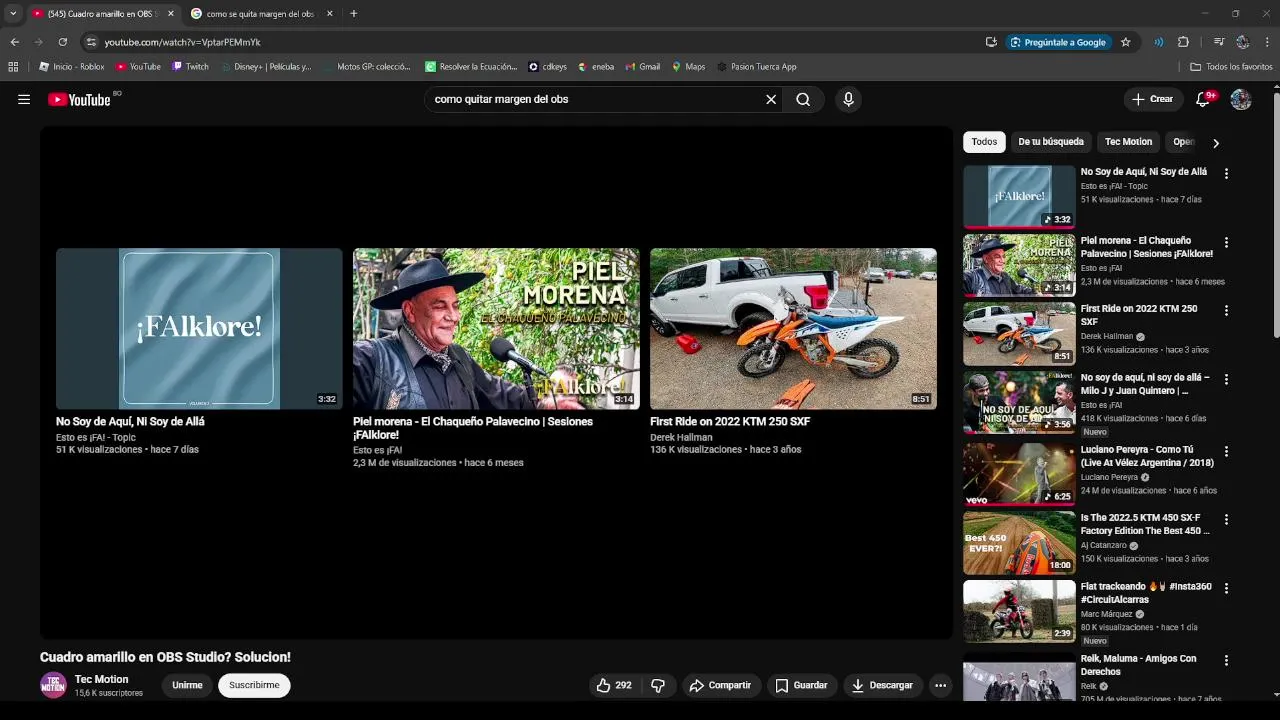
Task: Open sidebar thumbnail Best 450 EVER video
Action: pos(1019,543)
